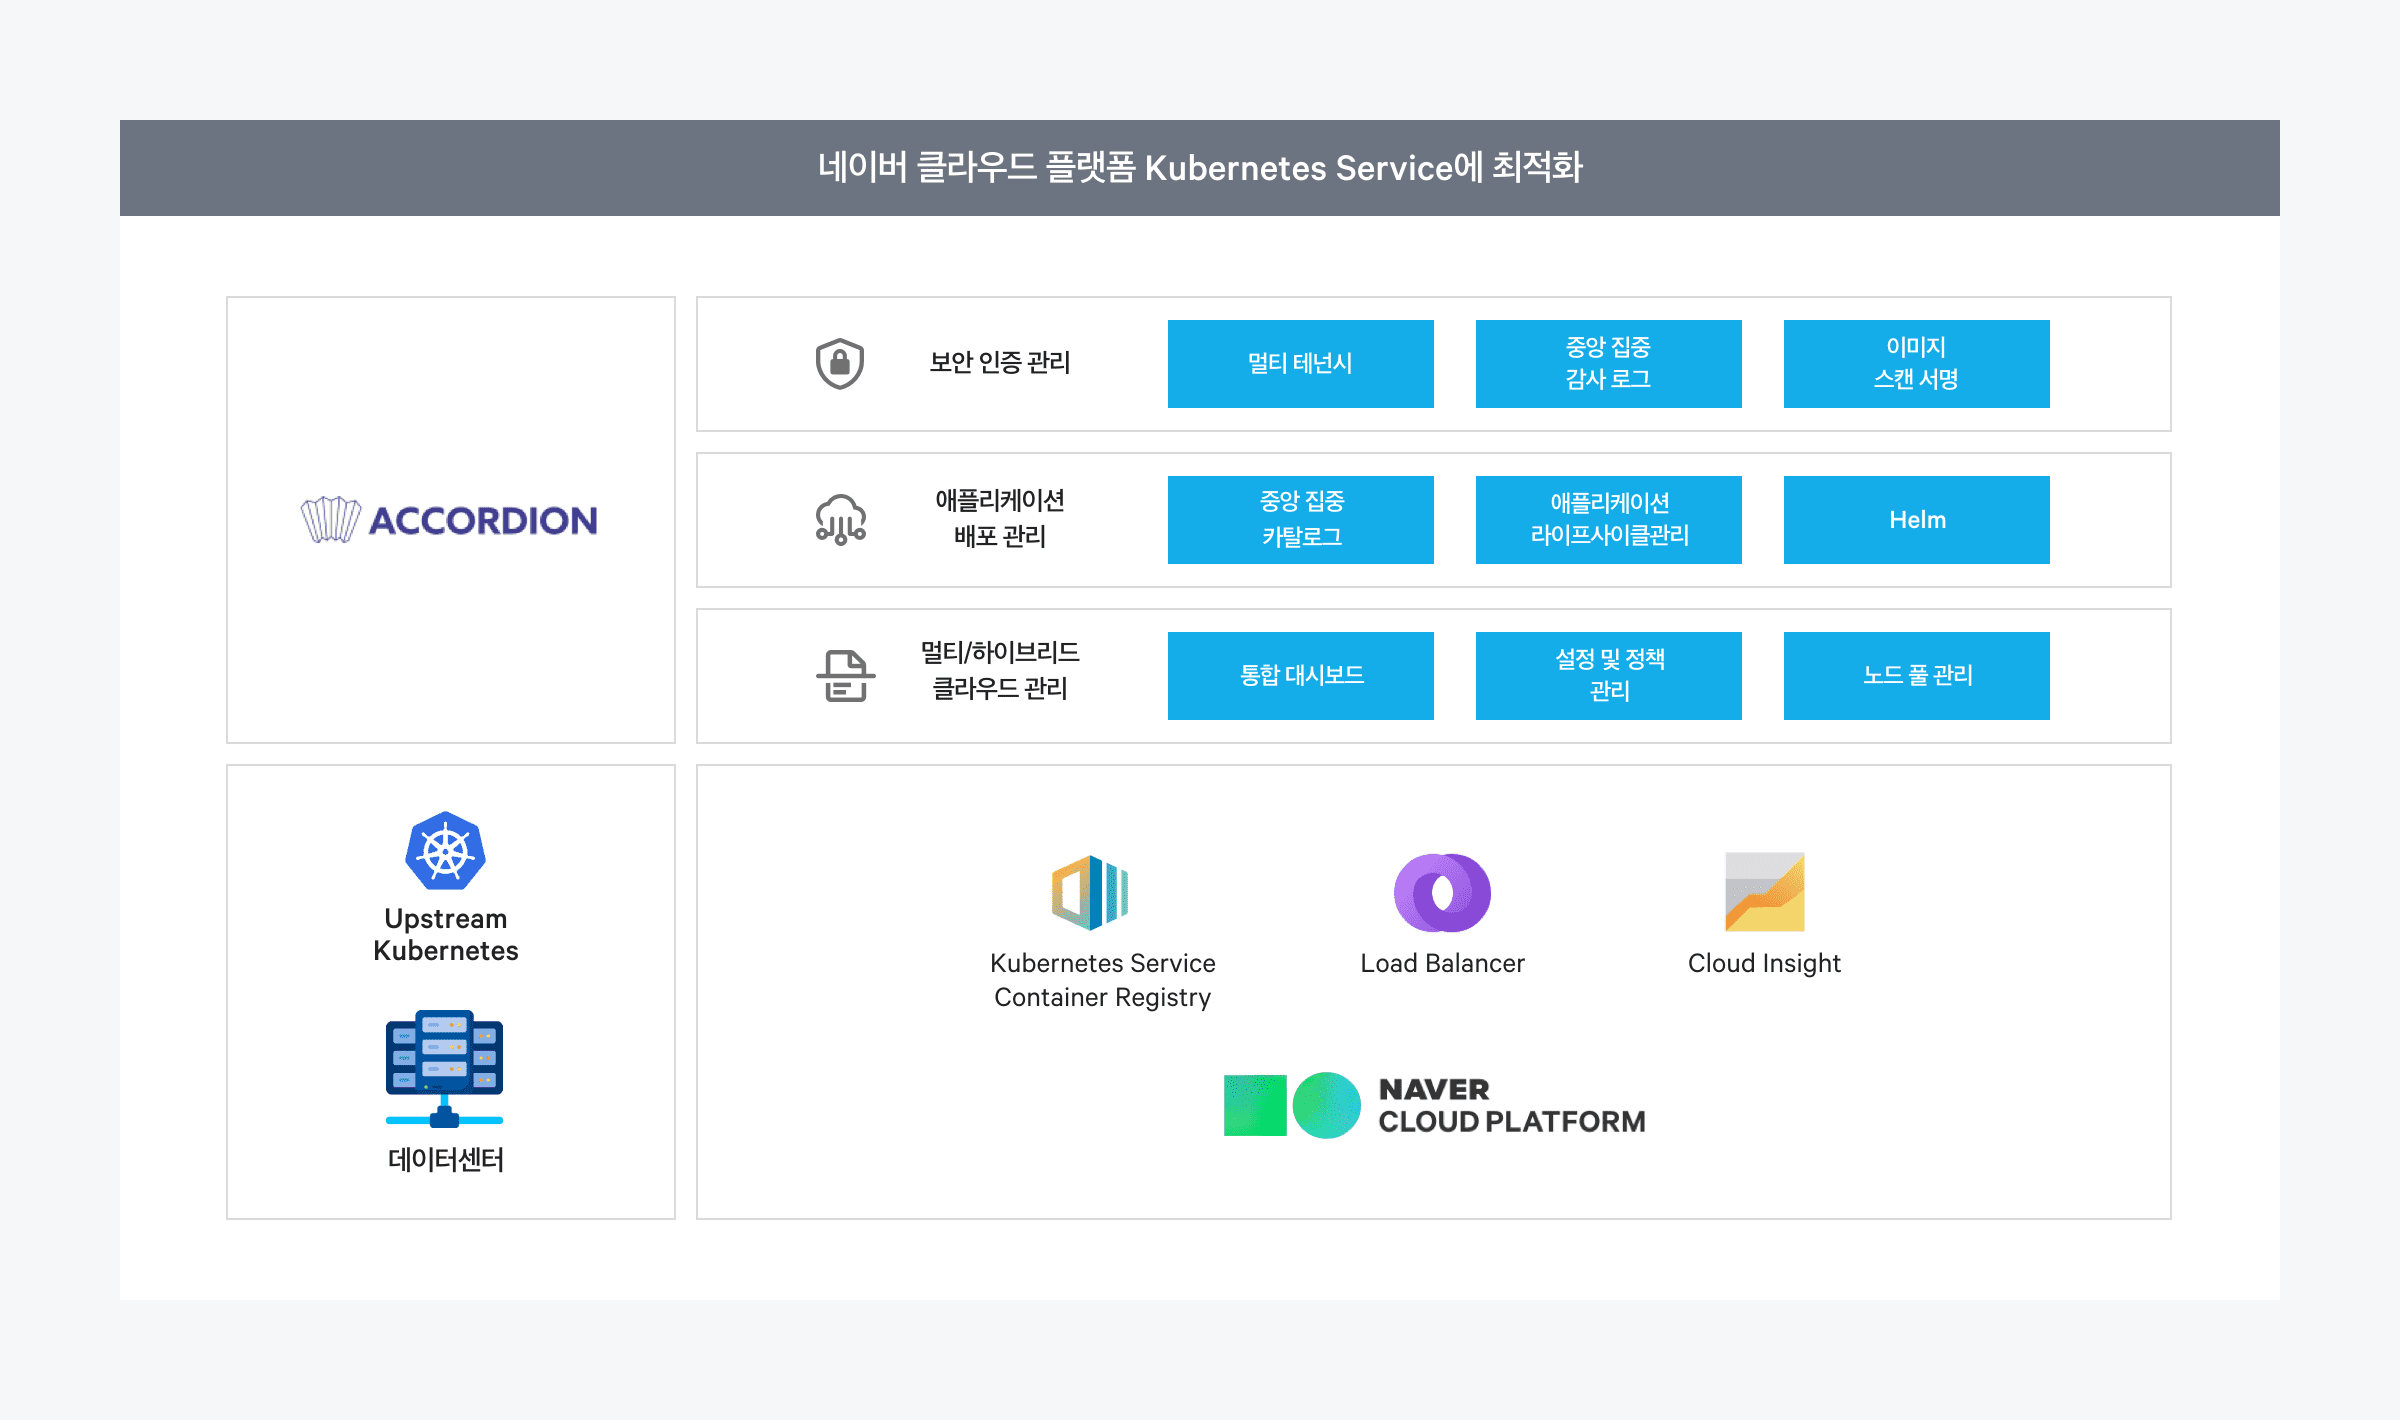
Task: Click the shield lock security icon
Action: pos(840,364)
